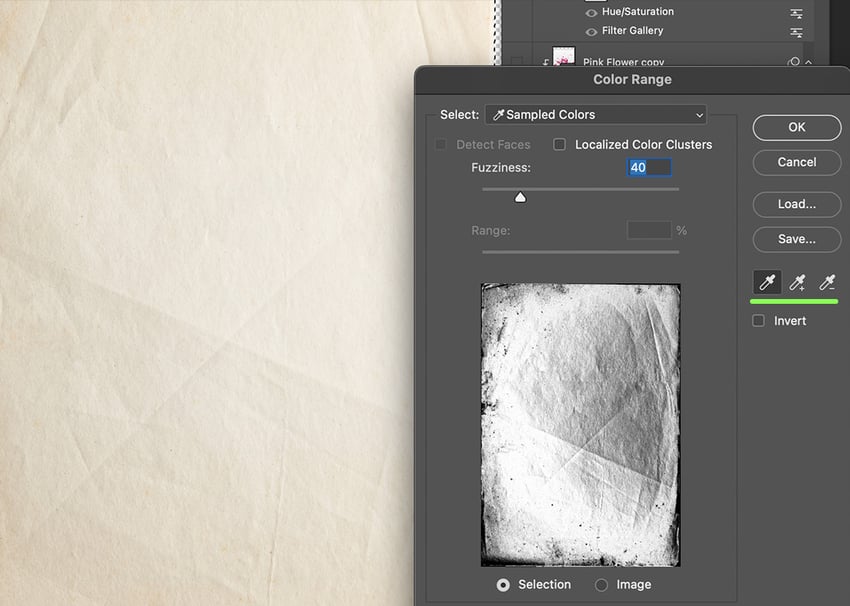The width and height of the screenshot is (850, 606).
Task: Collapse the Pink Flower copy layer effects
Action: pyautogui.click(x=808, y=62)
